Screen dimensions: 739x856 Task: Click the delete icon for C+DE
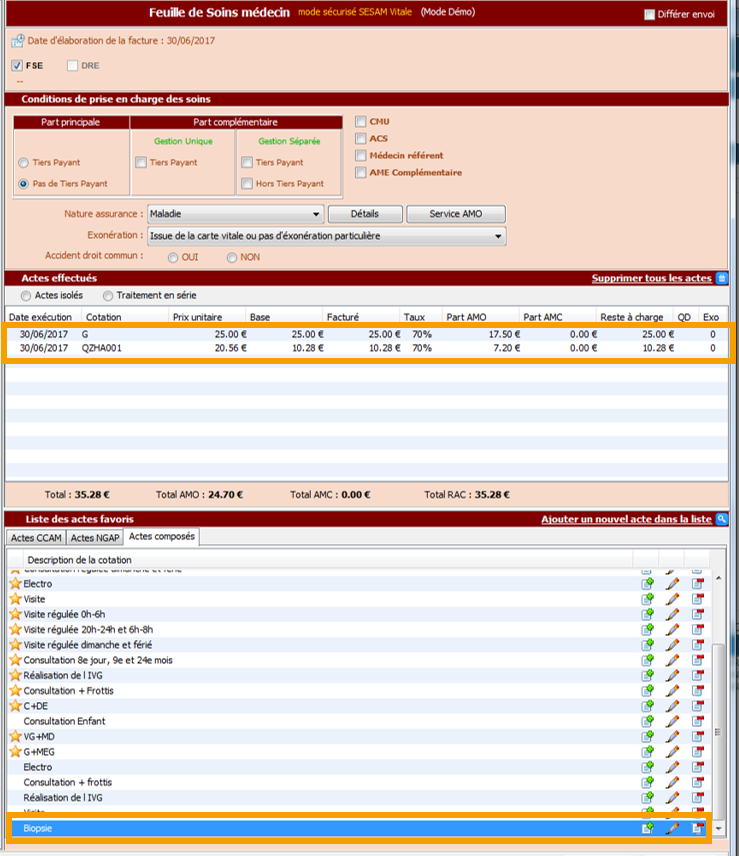tap(698, 706)
